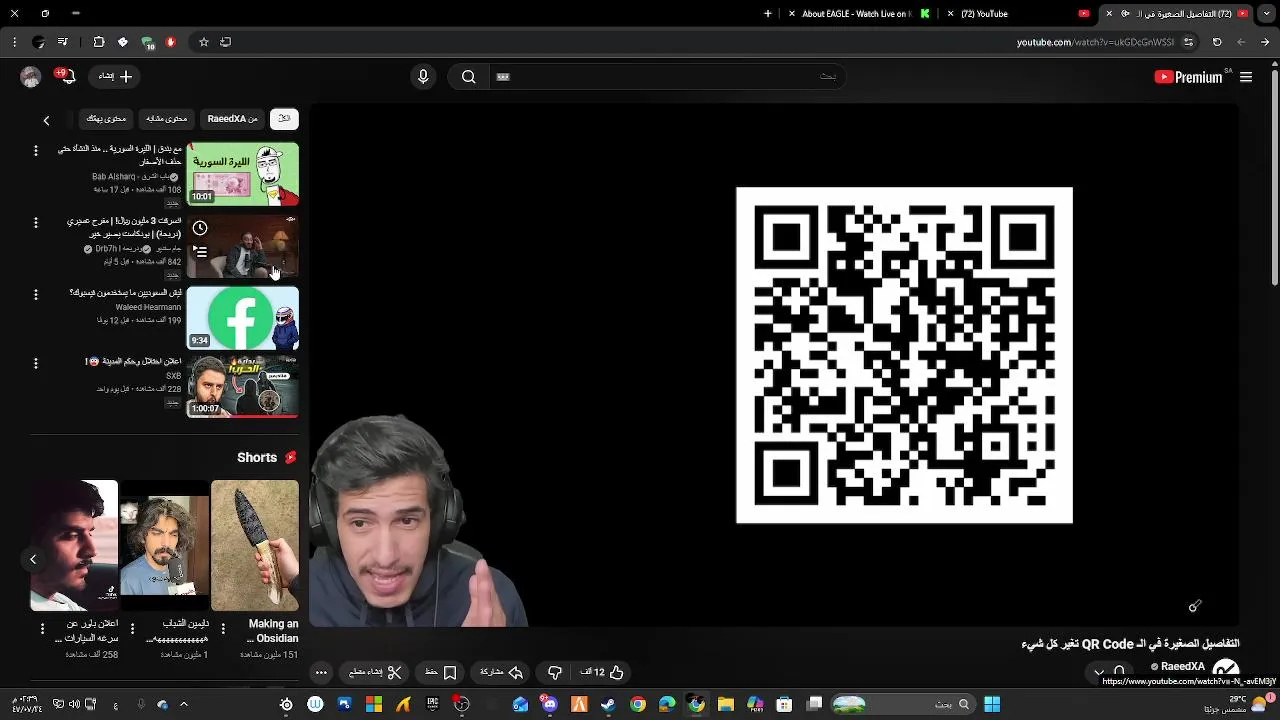The image size is (1280, 720).
Task: Open the Windows Start button
Action: pos(992,704)
